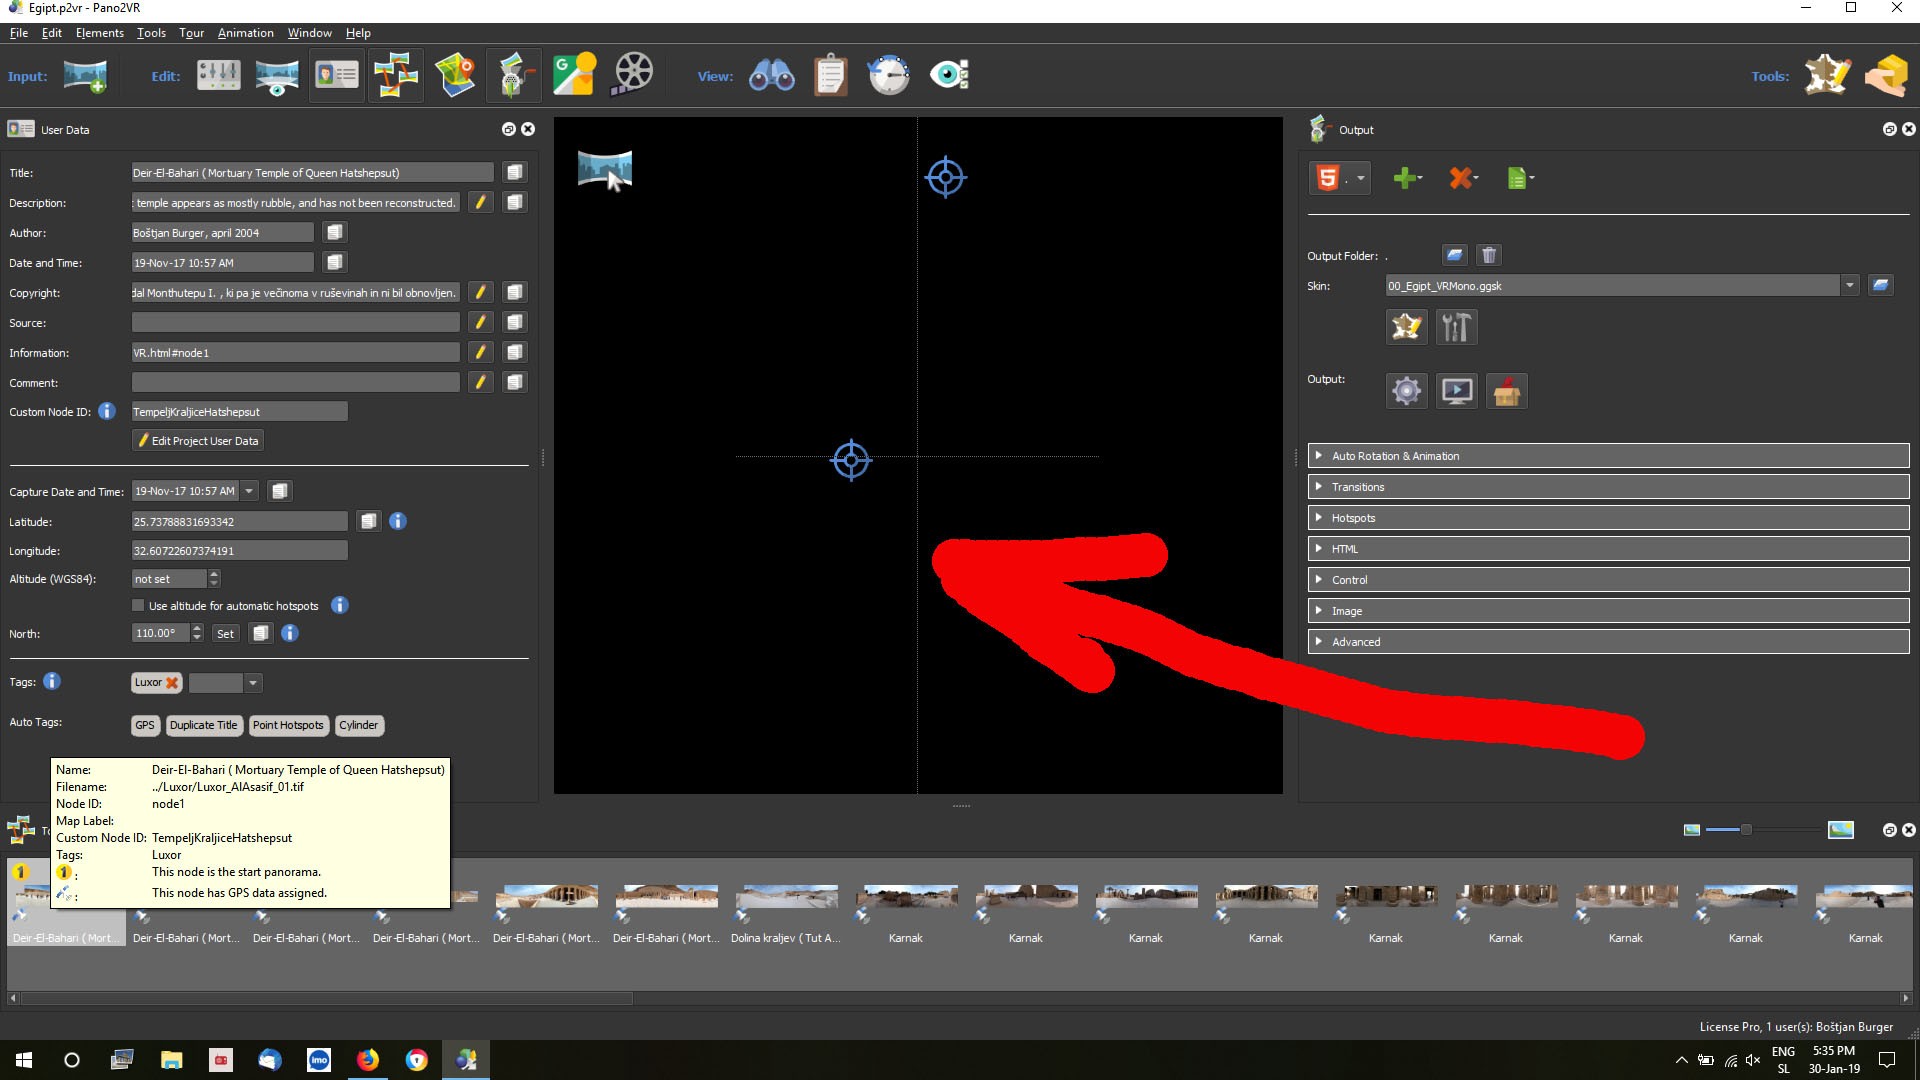The image size is (1920, 1080).
Task: Expand the HTML section
Action: pos(1608,549)
